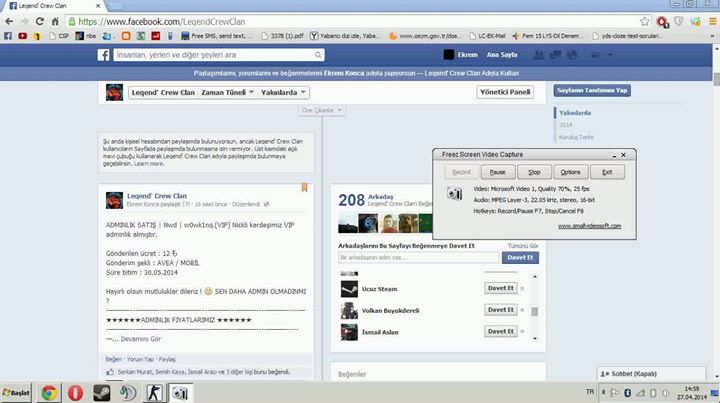Click Exit in Free Screen Video Capture
Image resolution: width=720 pixels, height=403 pixels.
point(607,172)
